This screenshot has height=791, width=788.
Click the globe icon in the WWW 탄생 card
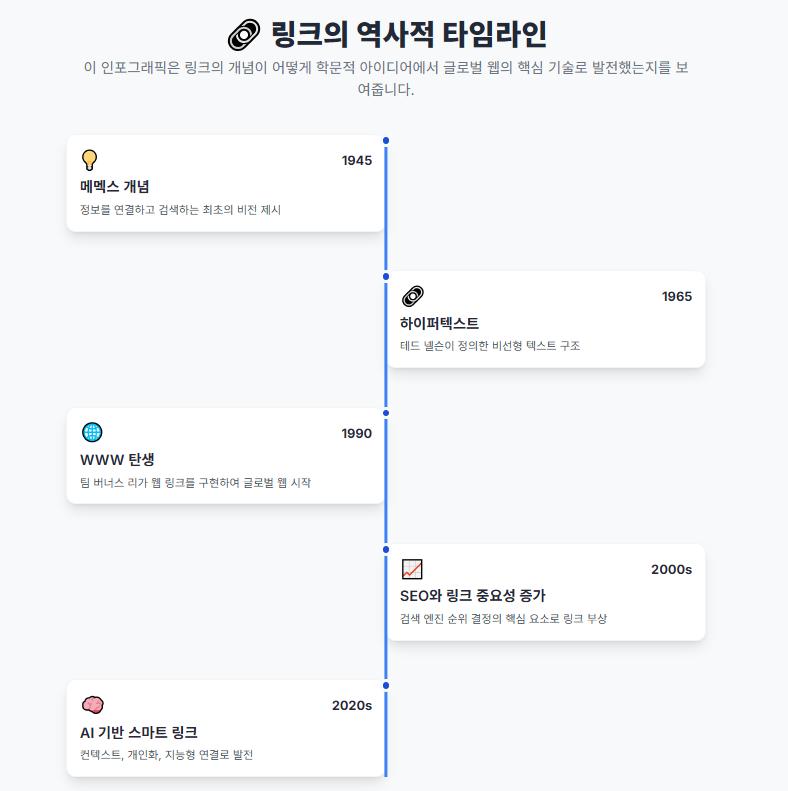tap(92, 432)
